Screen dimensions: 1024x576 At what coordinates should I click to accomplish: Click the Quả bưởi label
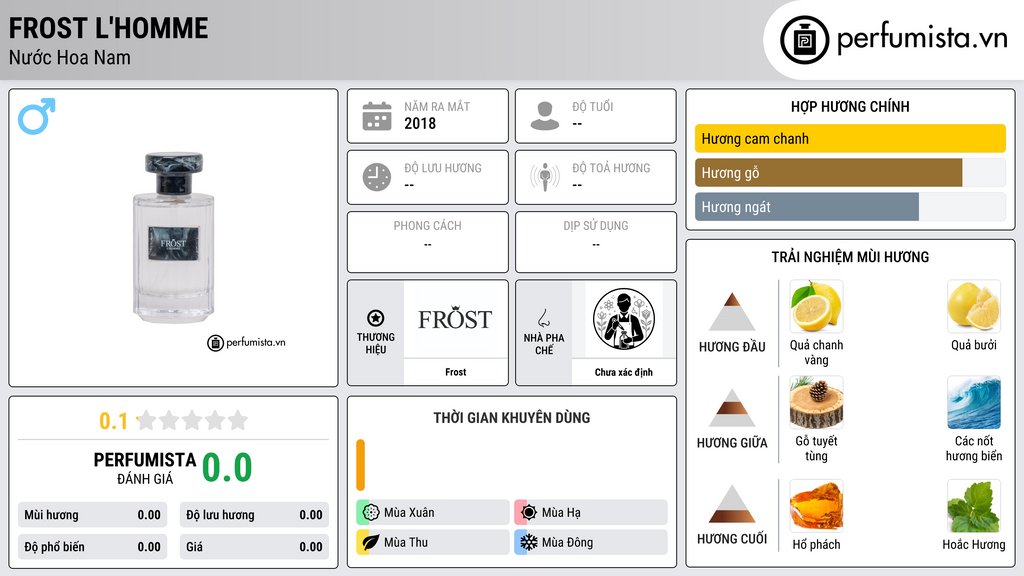point(974,345)
